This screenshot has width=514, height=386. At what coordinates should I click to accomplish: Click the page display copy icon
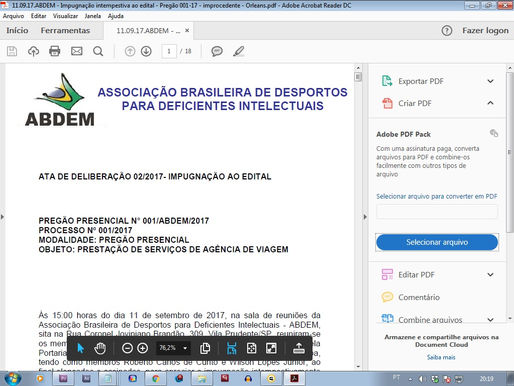[x=205, y=348]
